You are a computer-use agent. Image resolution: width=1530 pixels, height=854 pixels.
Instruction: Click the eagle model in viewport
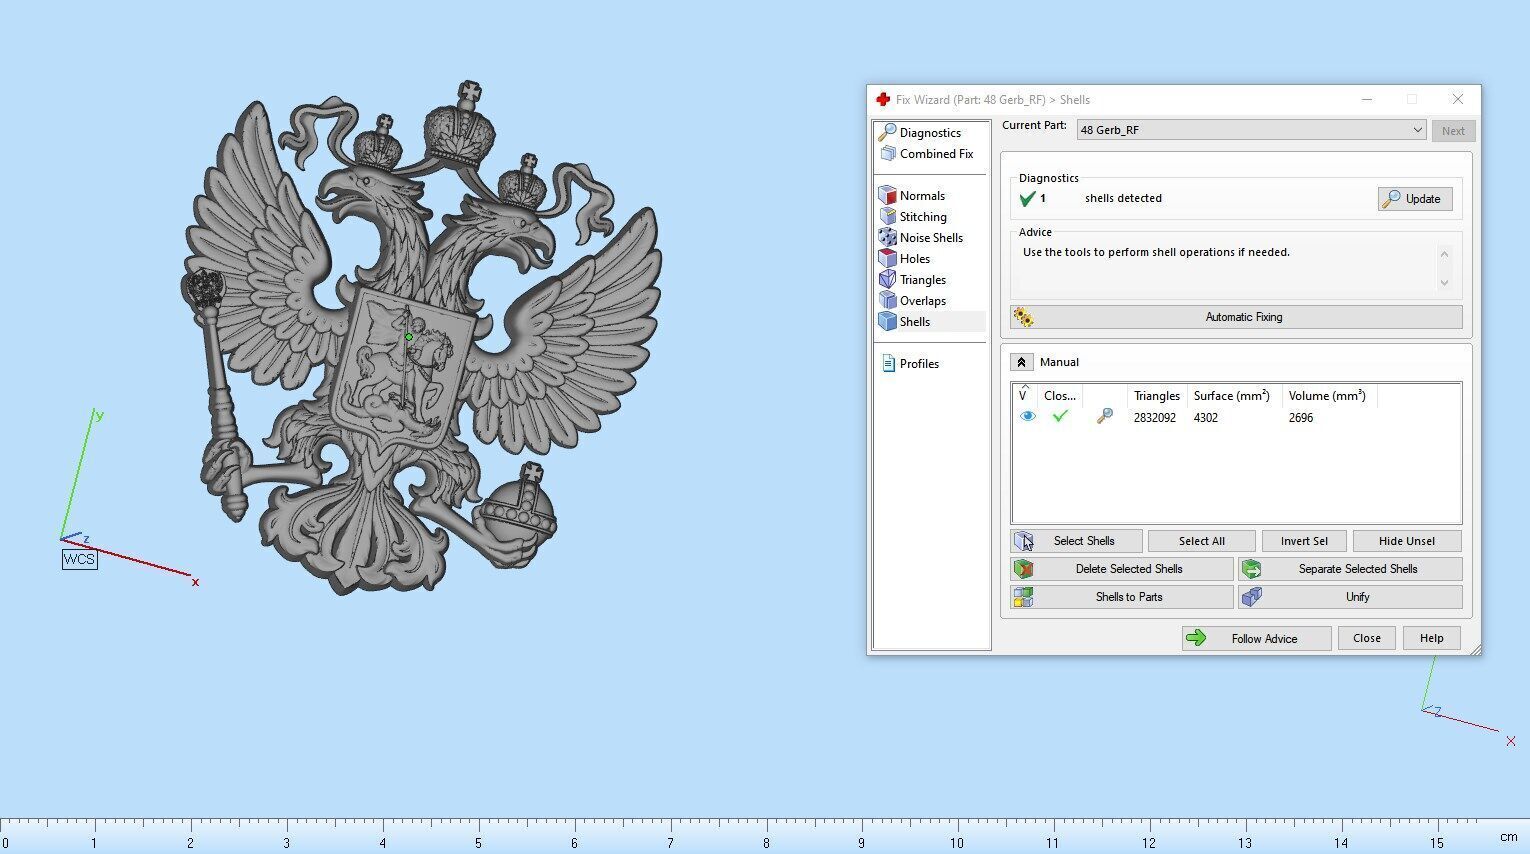(x=420, y=340)
